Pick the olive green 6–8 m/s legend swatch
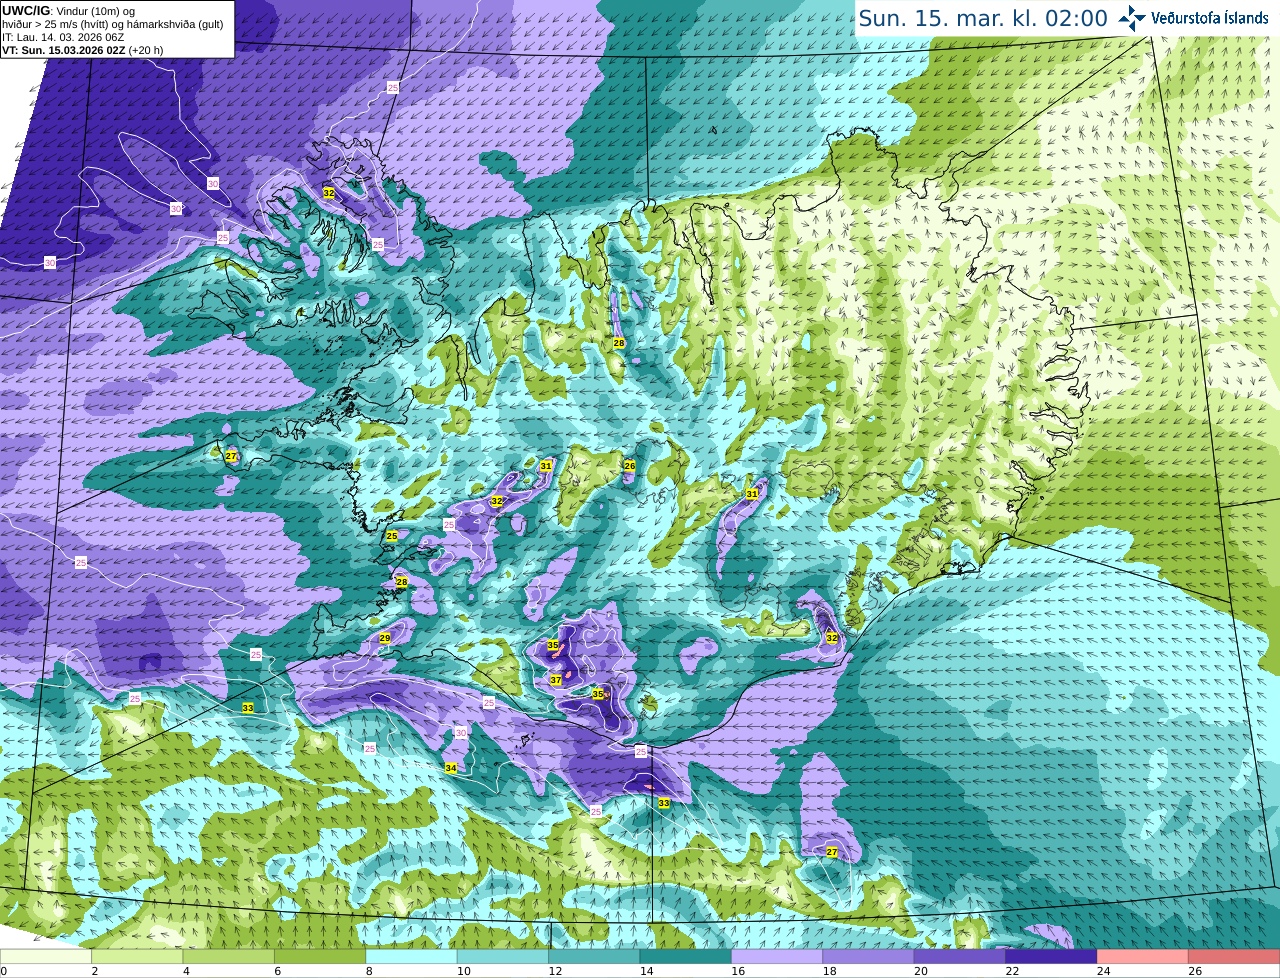This screenshot has height=978, width=1280. [320, 956]
